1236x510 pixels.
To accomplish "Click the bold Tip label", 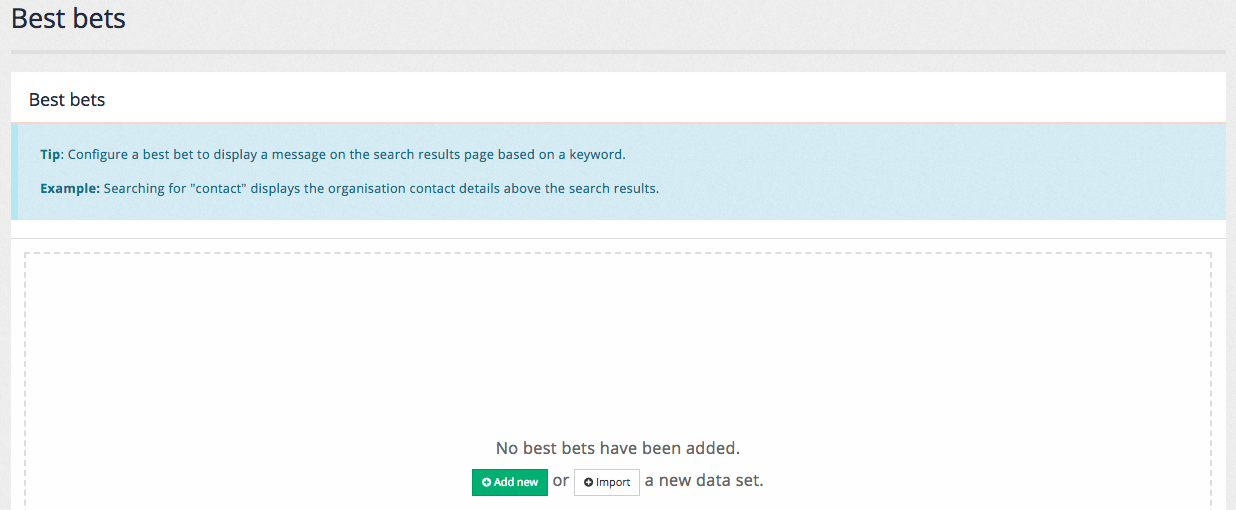I will [50, 155].
